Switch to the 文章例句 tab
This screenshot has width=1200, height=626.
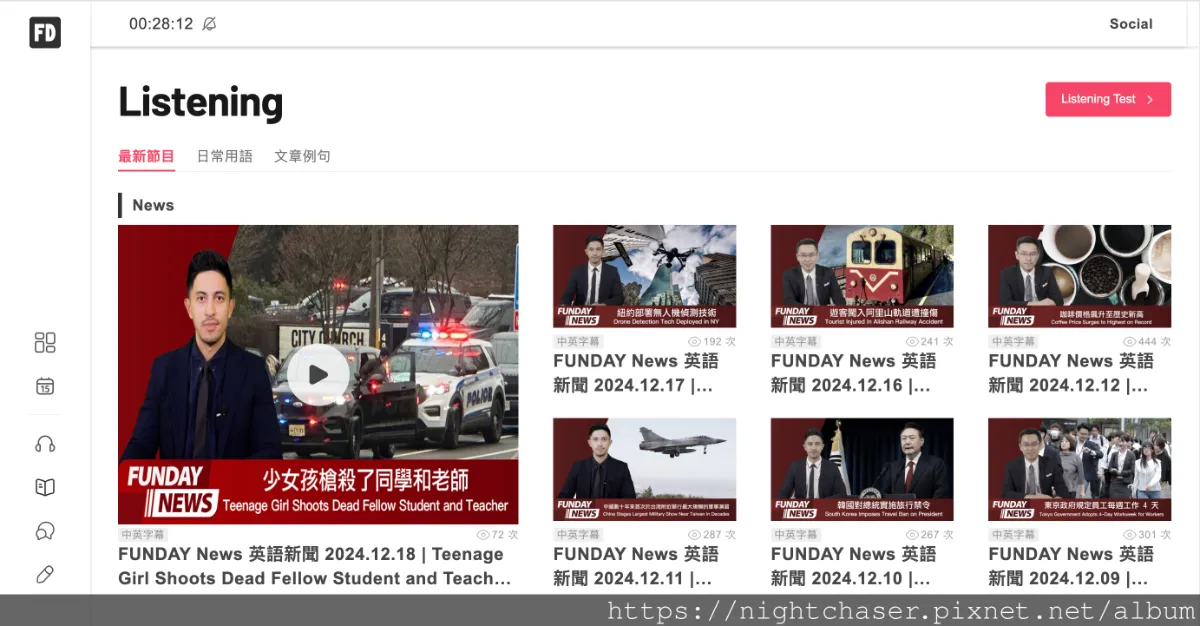[x=302, y=156]
